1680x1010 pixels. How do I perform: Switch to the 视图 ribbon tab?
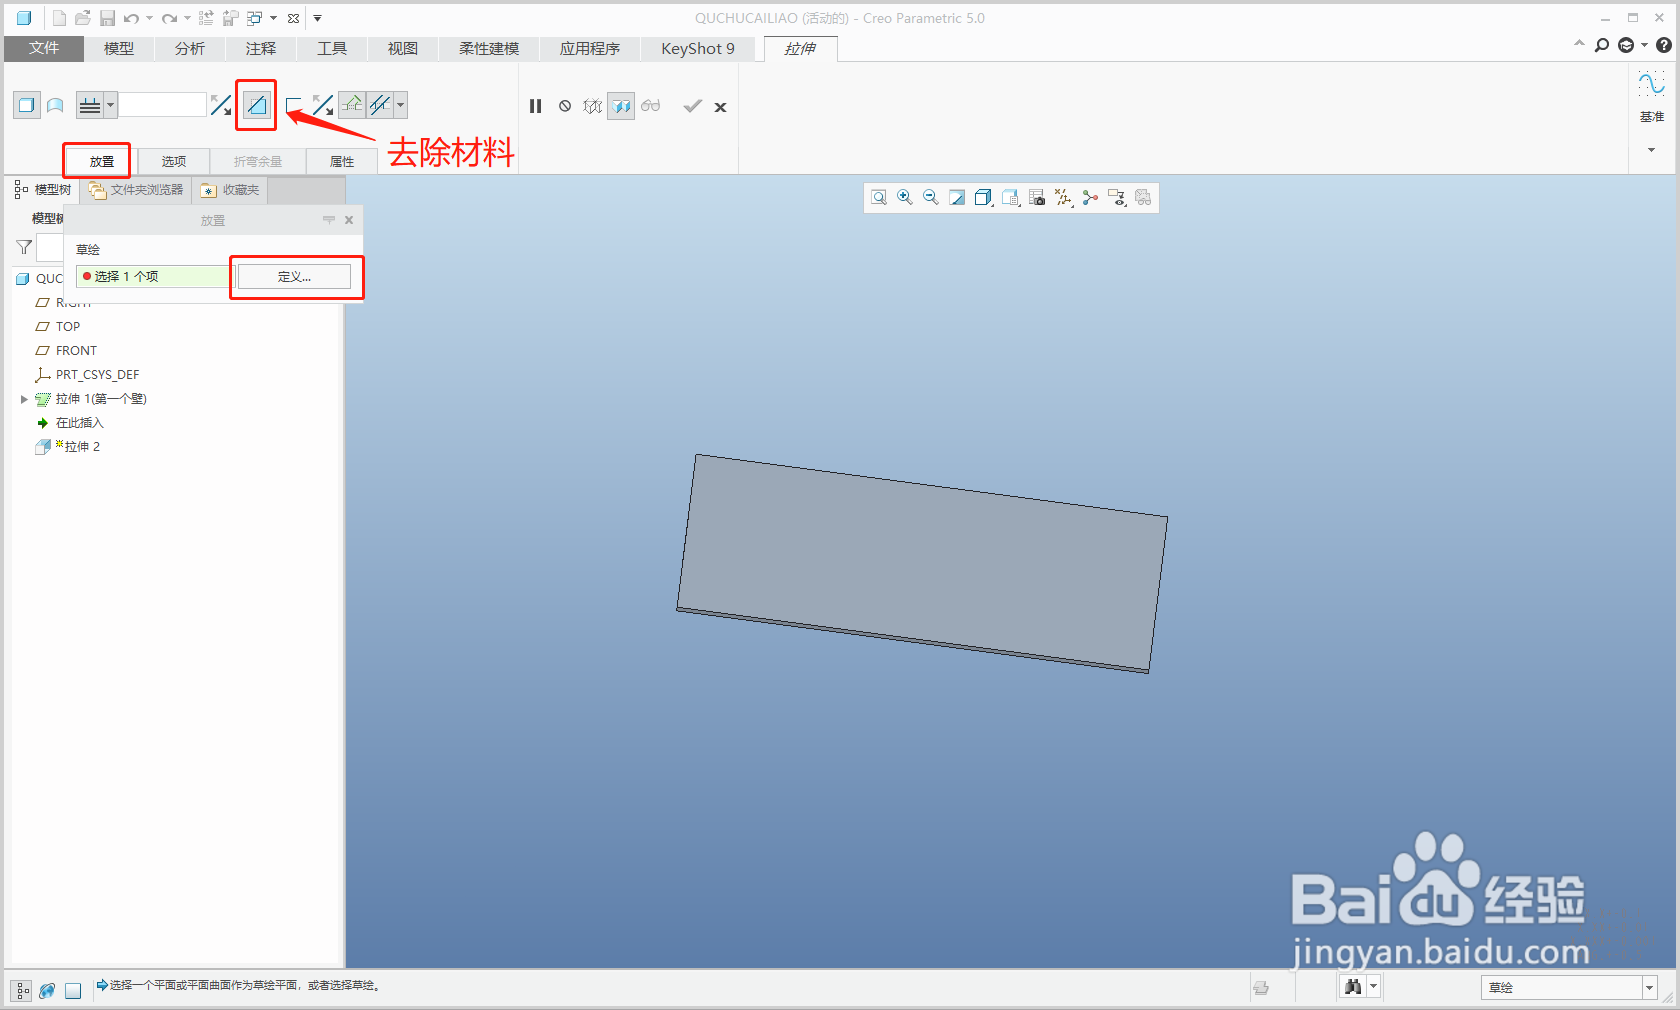[403, 48]
